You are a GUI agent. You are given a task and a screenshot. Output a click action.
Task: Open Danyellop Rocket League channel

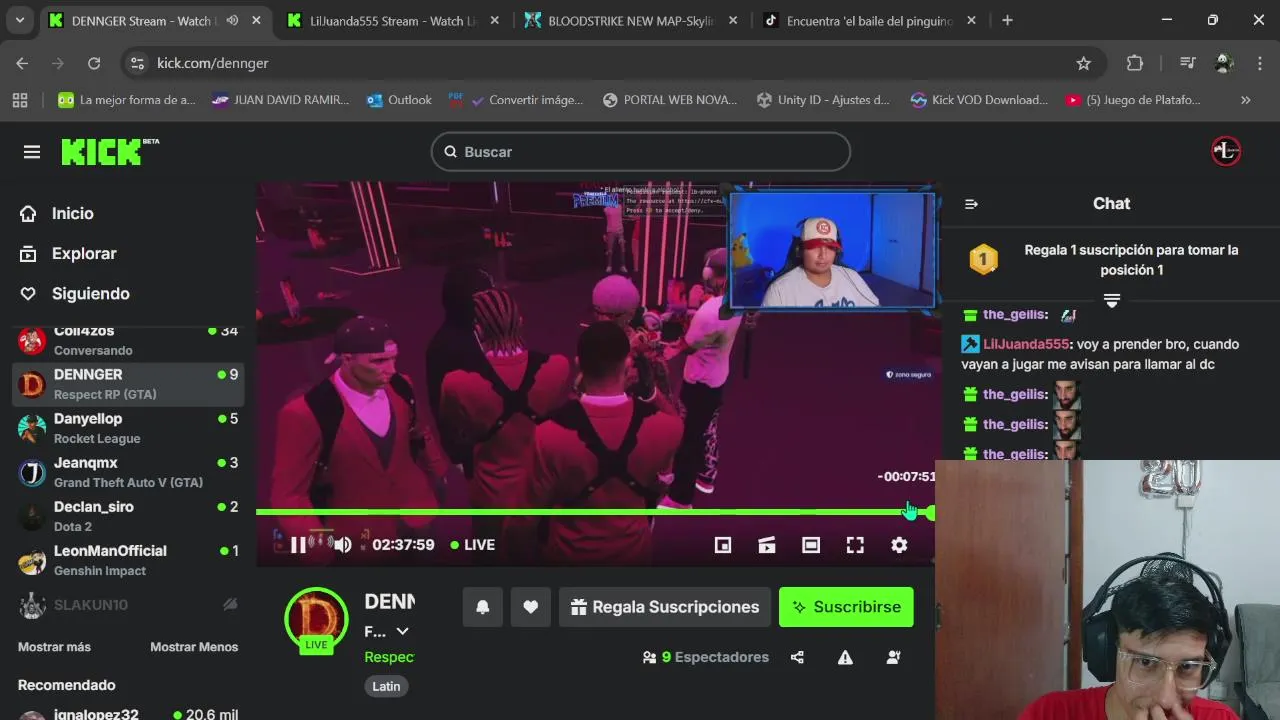pyautogui.click(x=128, y=428)
